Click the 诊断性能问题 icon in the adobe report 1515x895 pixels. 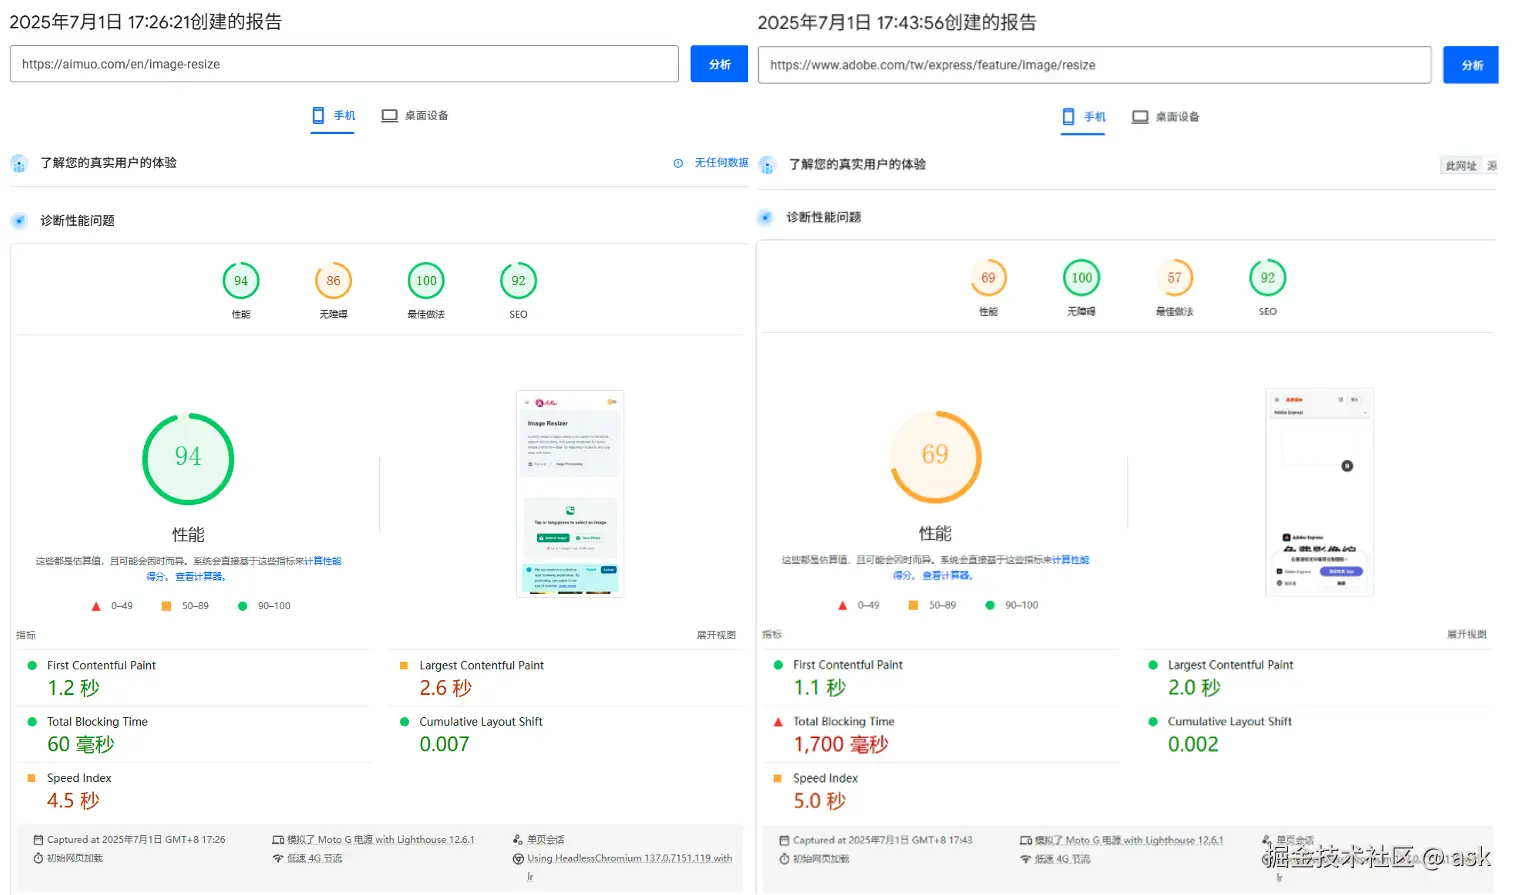[765, 217]
